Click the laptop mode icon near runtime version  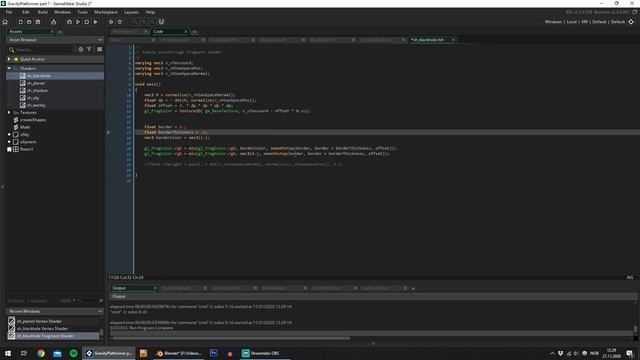tap(635, 12)
